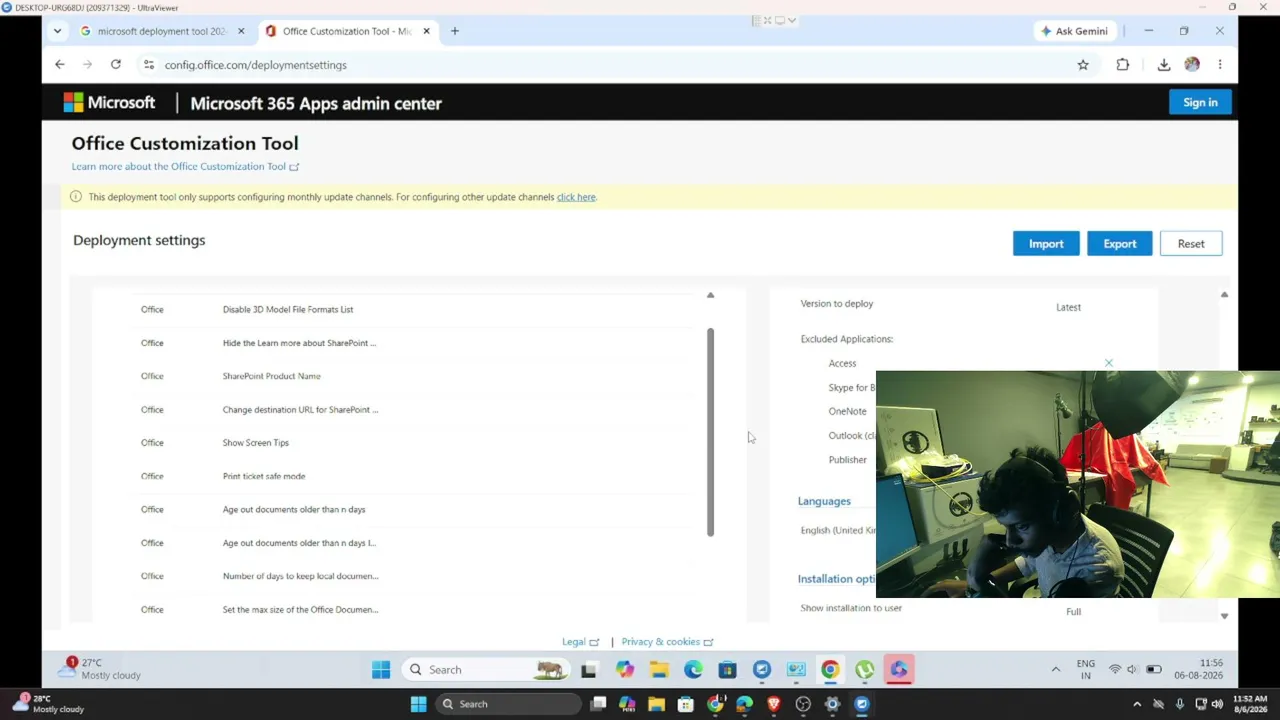Open the Legal footer link
1280x720 pixels.
click(x=580, y=642)
